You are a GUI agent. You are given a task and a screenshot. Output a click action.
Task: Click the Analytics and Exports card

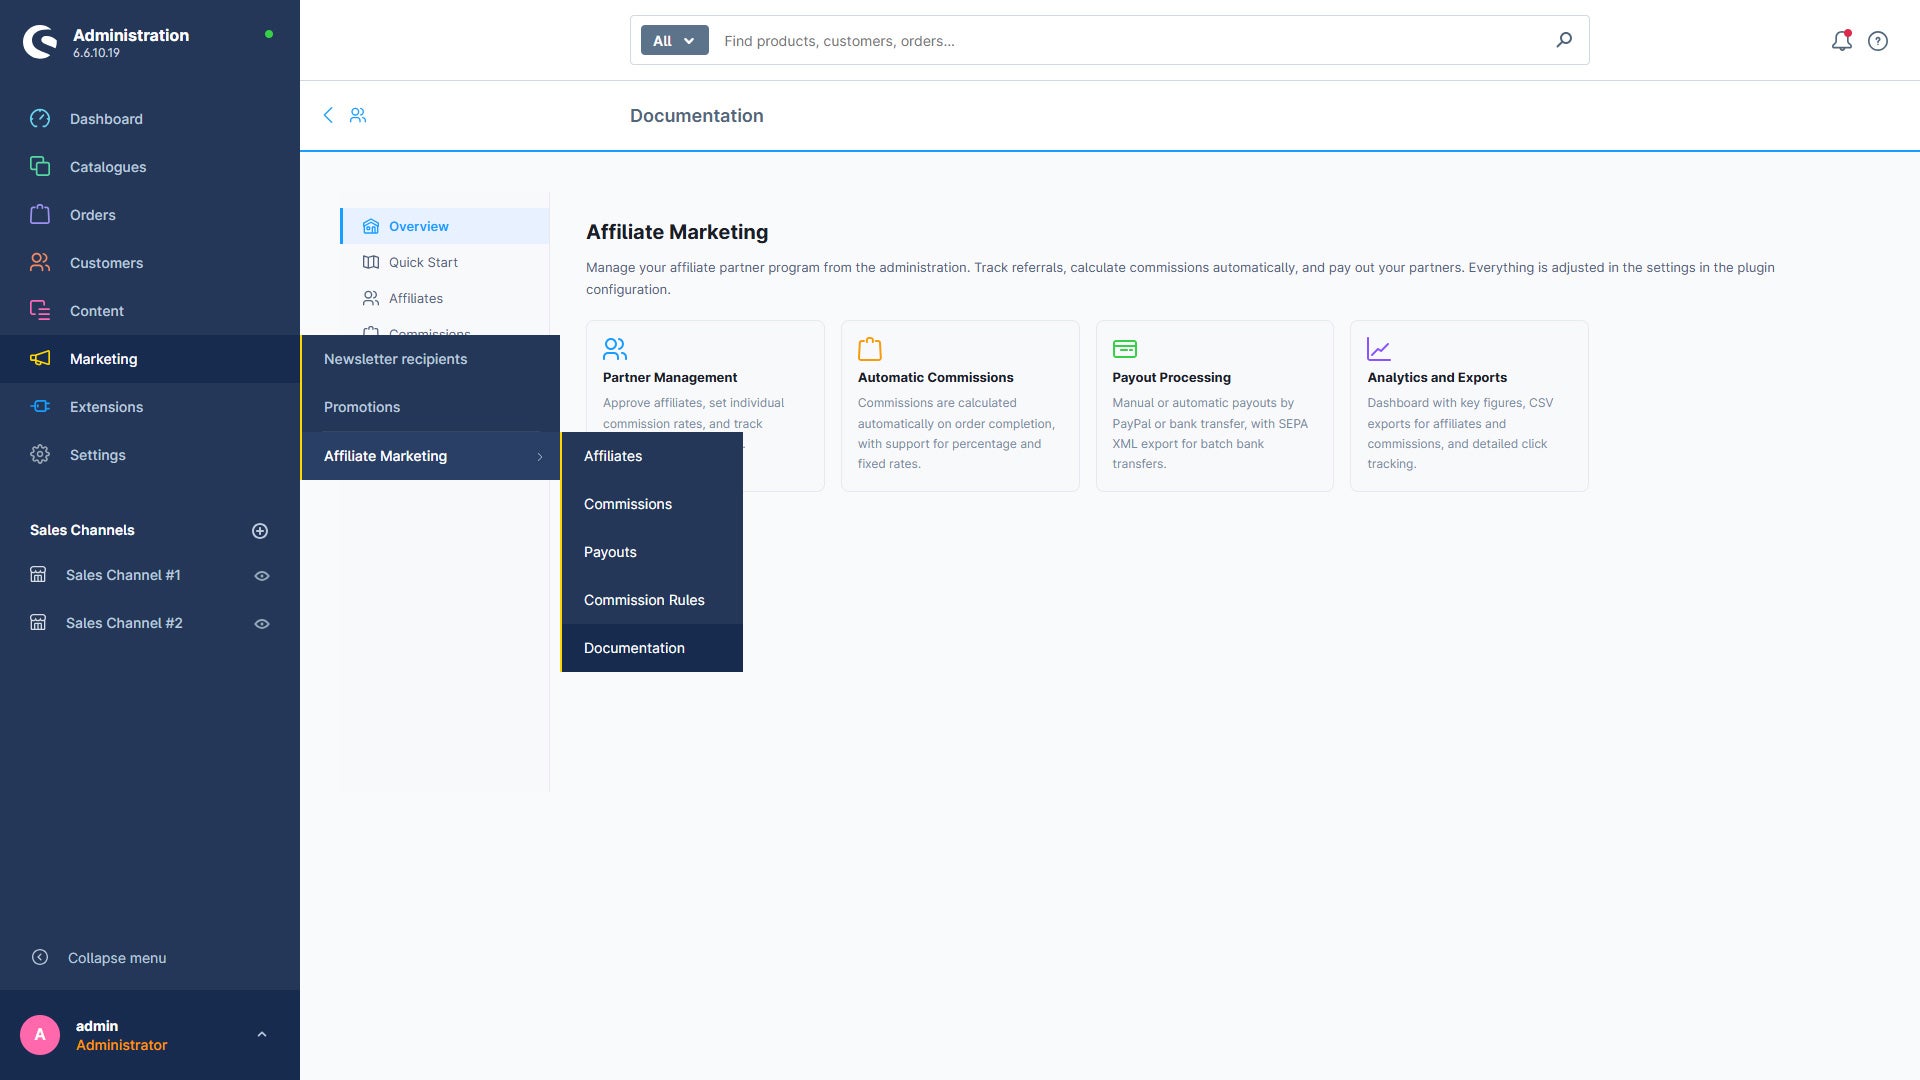click(1469, 406)
